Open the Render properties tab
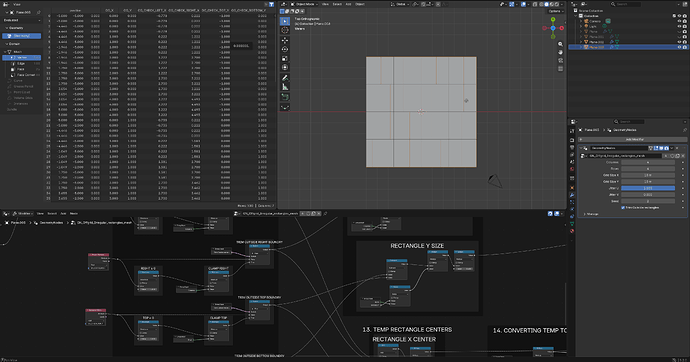This screenshot has height=362, width=690. (572, 140)
